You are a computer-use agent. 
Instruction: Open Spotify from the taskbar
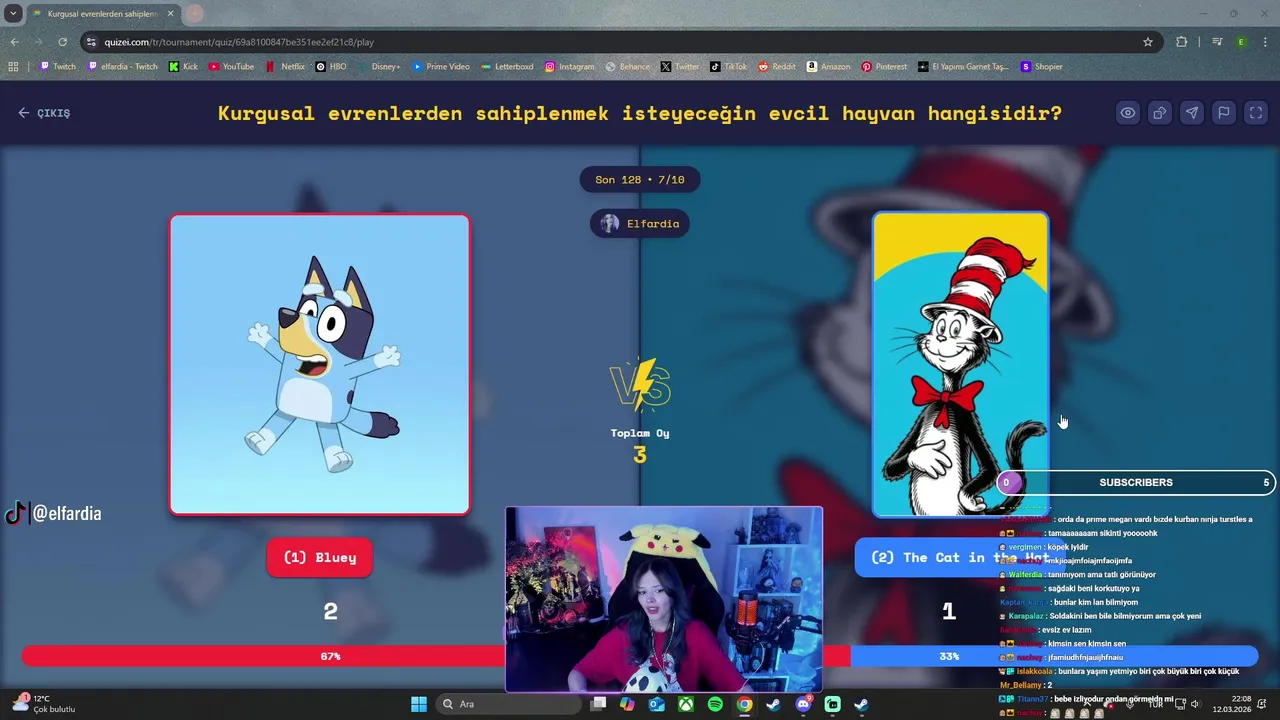(715, 704)
